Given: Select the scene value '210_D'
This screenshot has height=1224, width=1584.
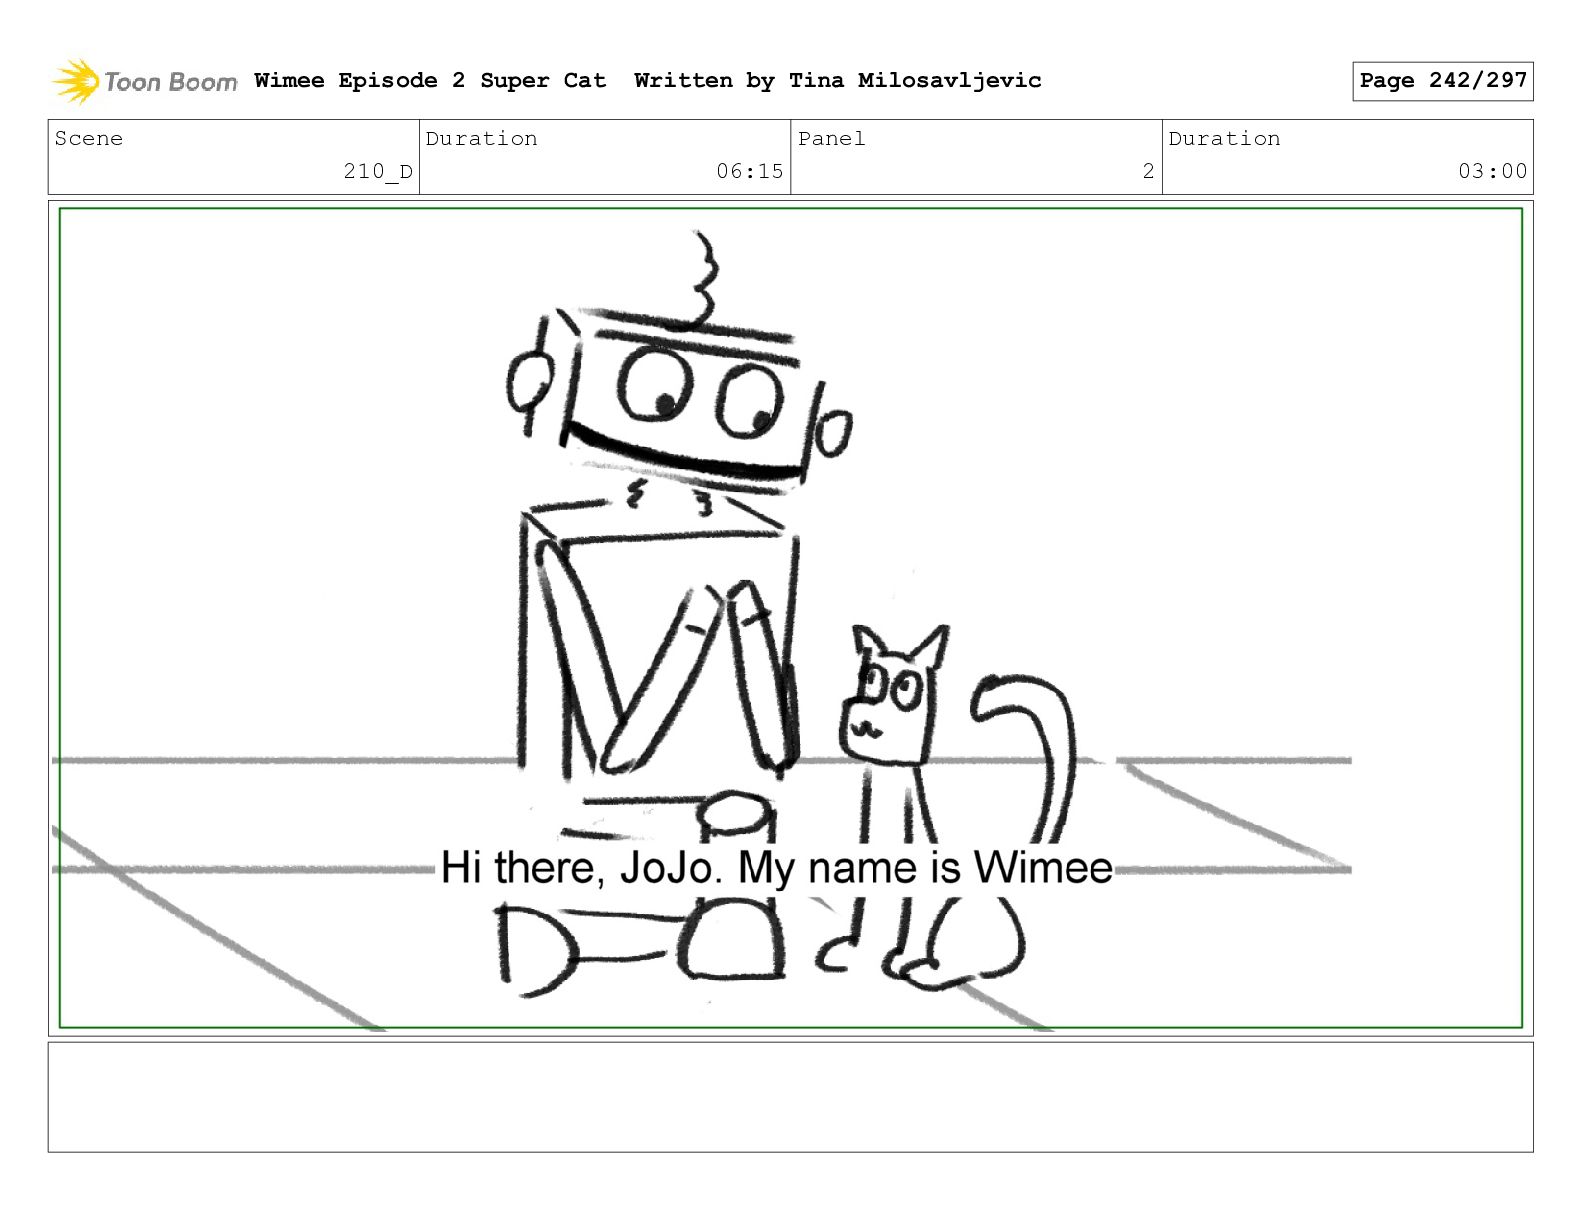Looking at the screenshot, I should (378, 171).
